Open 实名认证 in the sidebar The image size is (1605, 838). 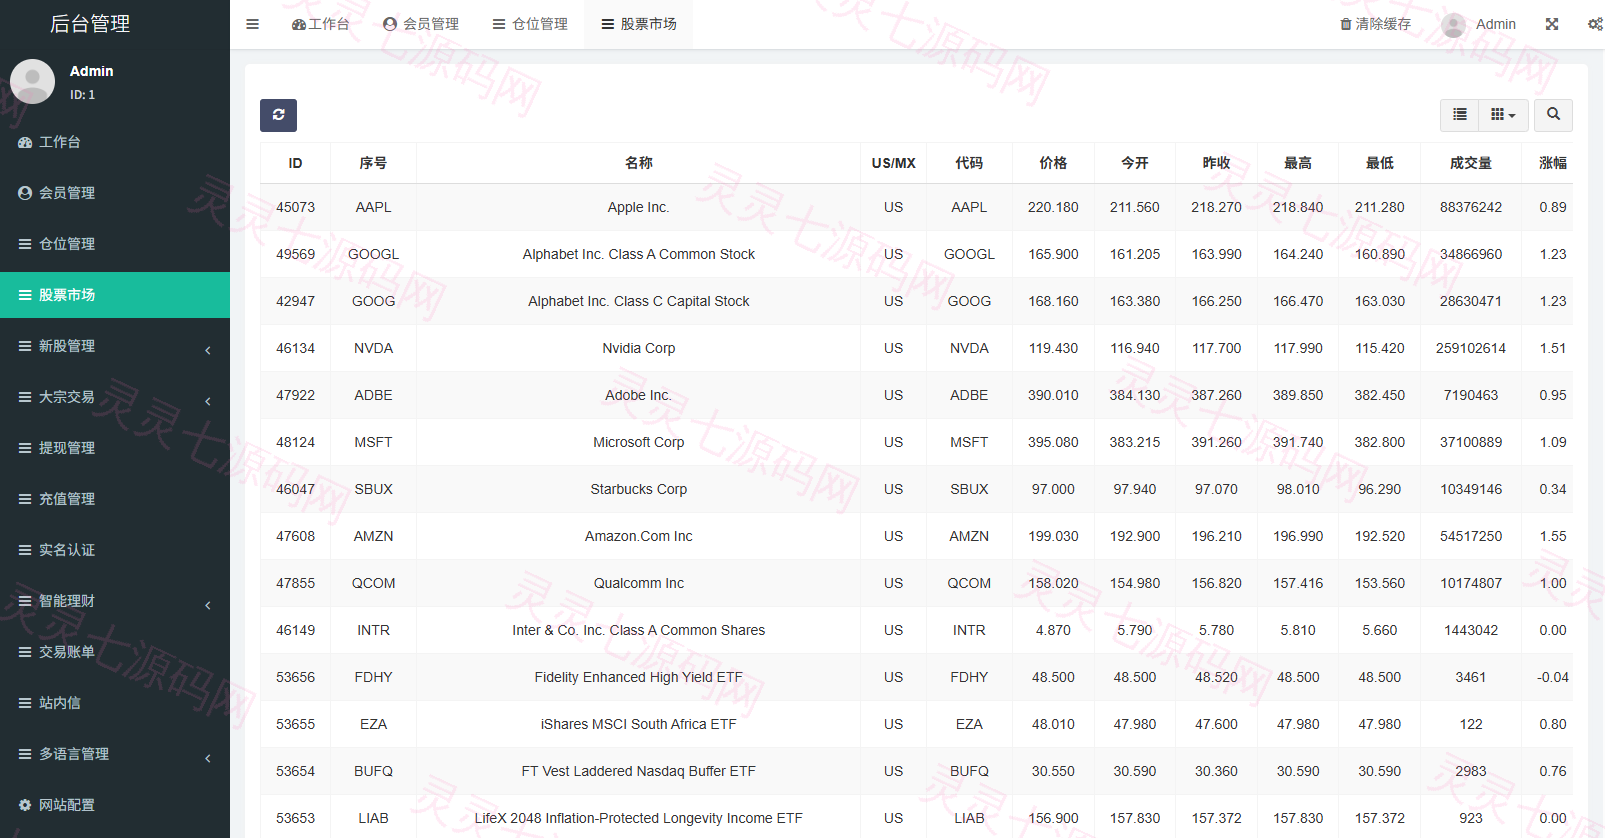click(x=115, y=550)
